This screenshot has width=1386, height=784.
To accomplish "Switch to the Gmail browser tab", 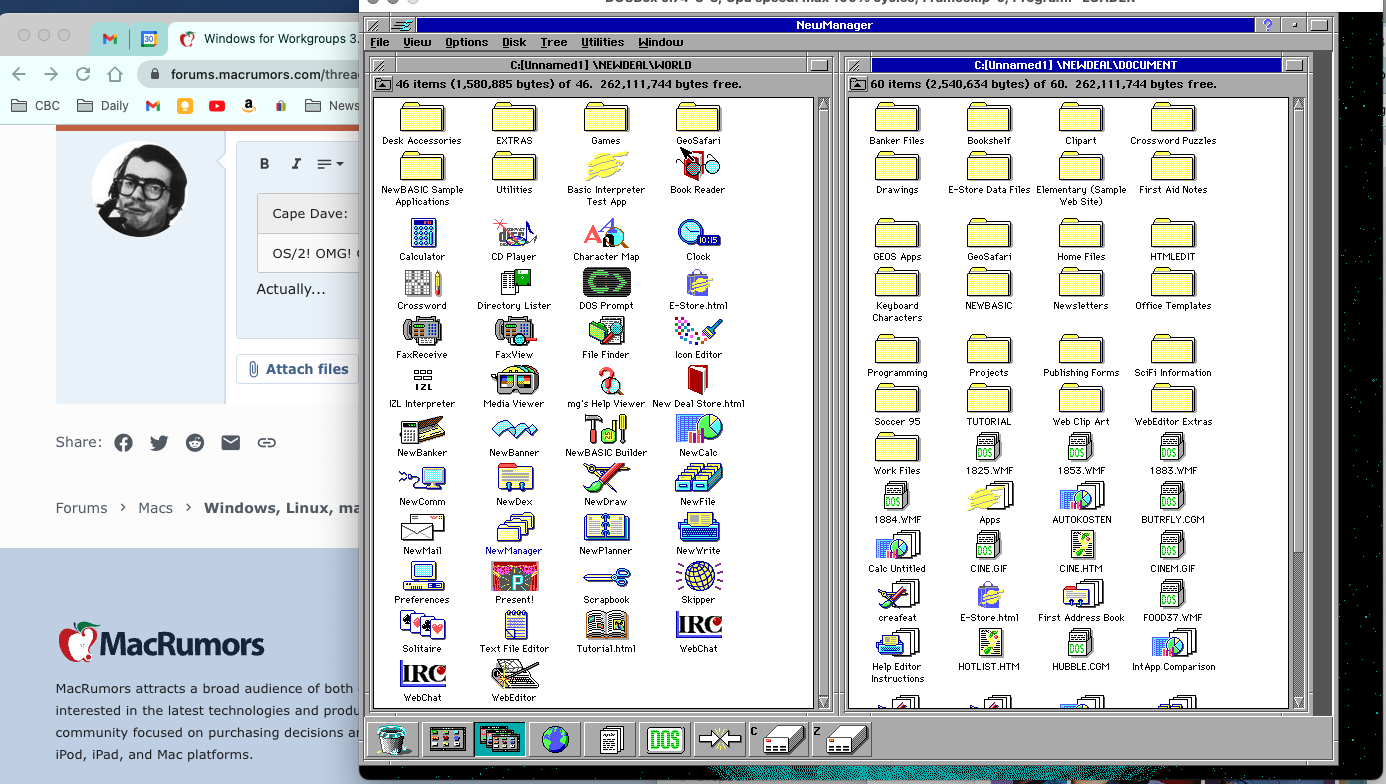I will pyautogui.click(x=109, y=39).
